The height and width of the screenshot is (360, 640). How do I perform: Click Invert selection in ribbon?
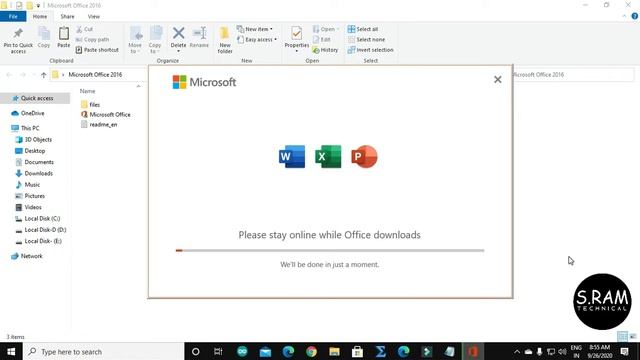click(x=371, y=50)
